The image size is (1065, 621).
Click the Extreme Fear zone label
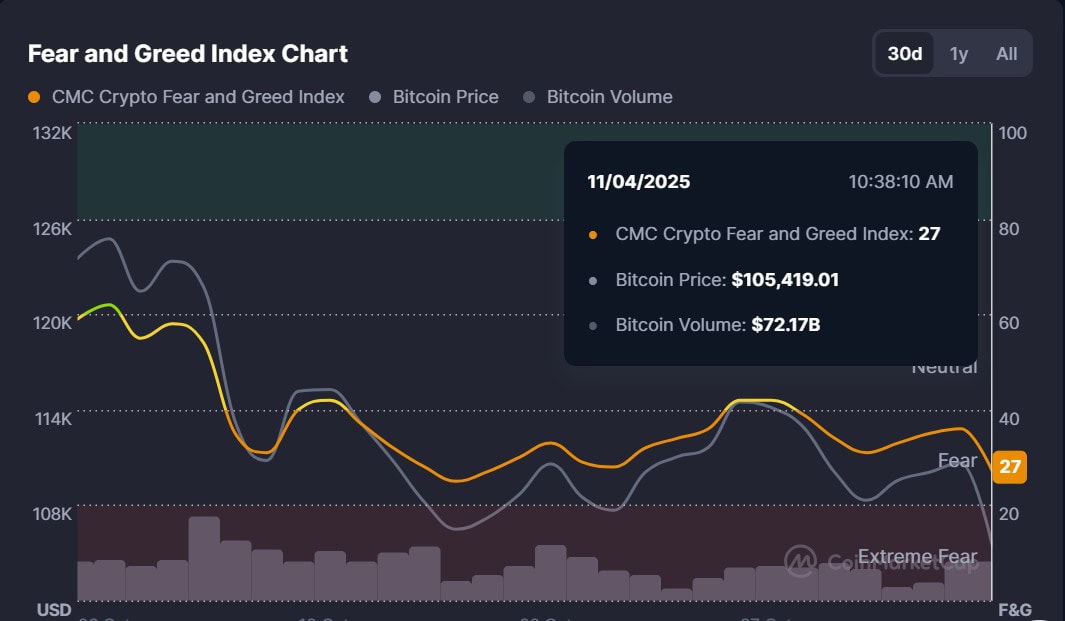918,556
